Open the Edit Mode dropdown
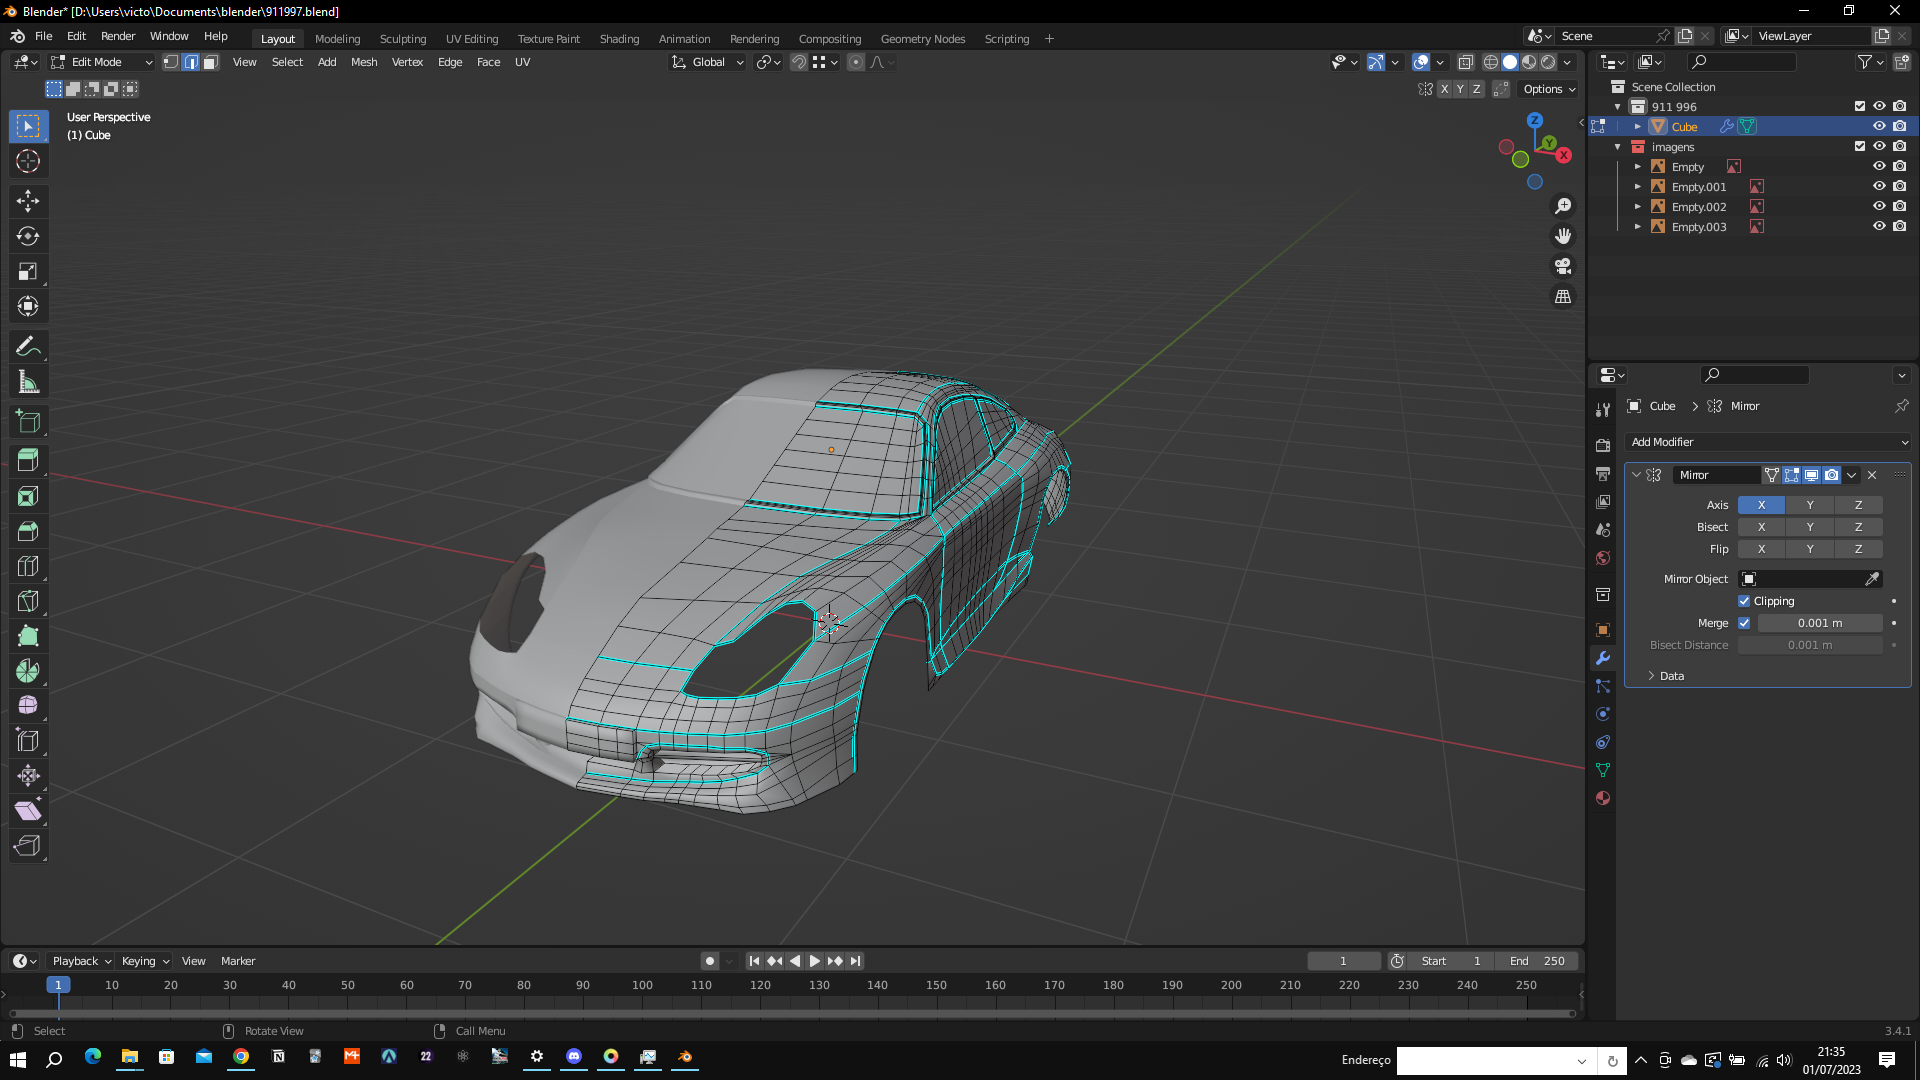This screenshot has height=1080, width=1920. 102,62
